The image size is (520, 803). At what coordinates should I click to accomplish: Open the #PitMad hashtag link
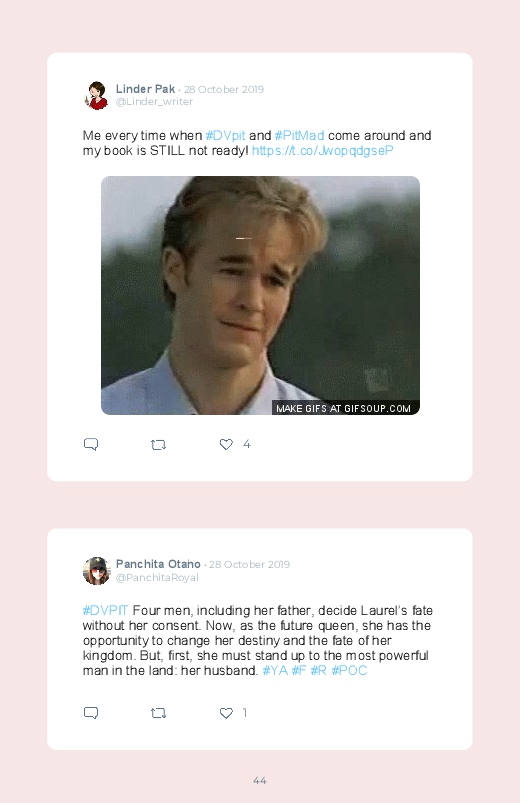pos(299,136)
